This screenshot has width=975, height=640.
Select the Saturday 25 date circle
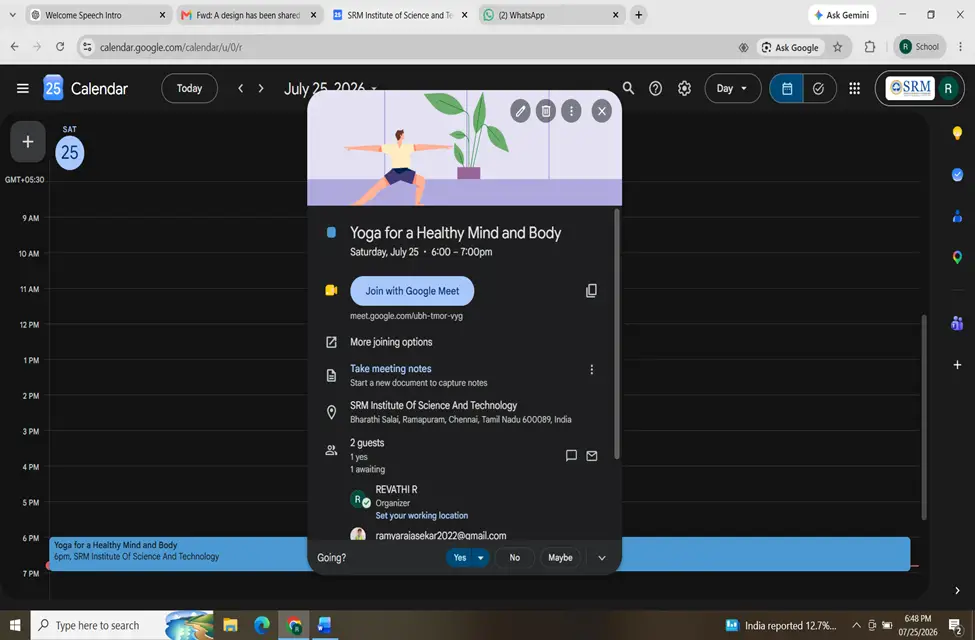pos(70,152)
